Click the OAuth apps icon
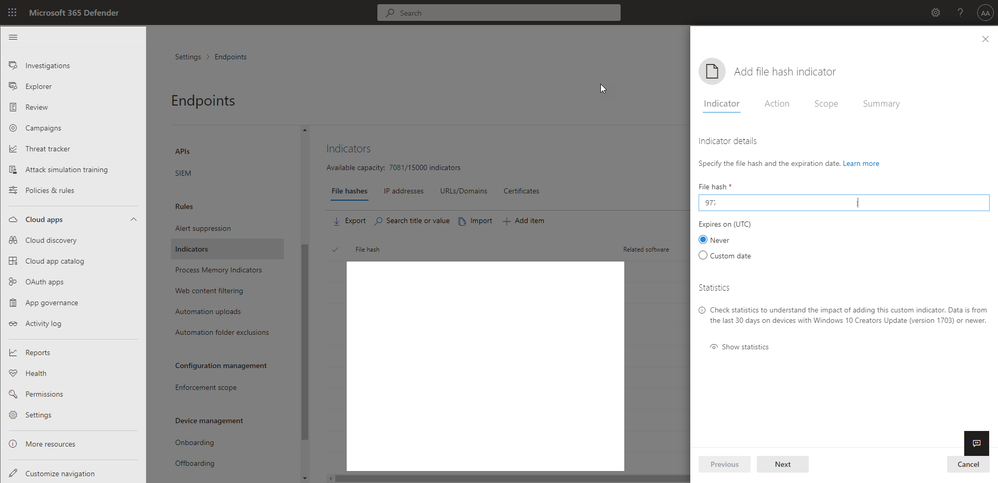The width and height of the screenshot is (998, 483). (x=13, y=282)
